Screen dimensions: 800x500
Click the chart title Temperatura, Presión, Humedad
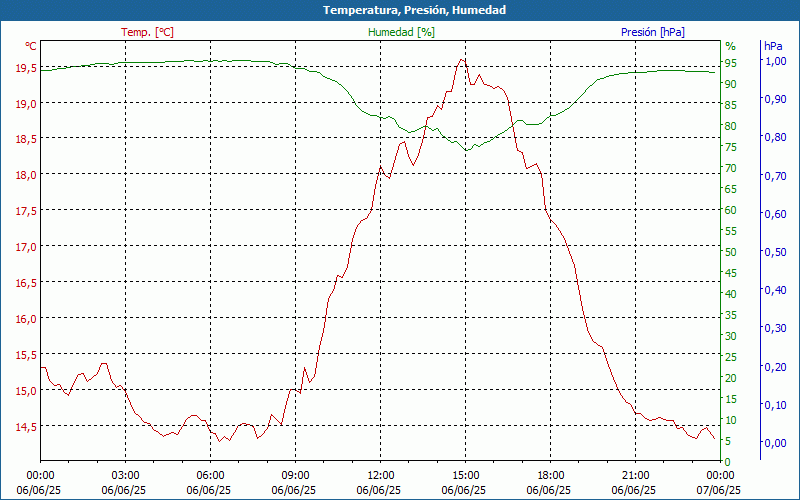(414, 10)
